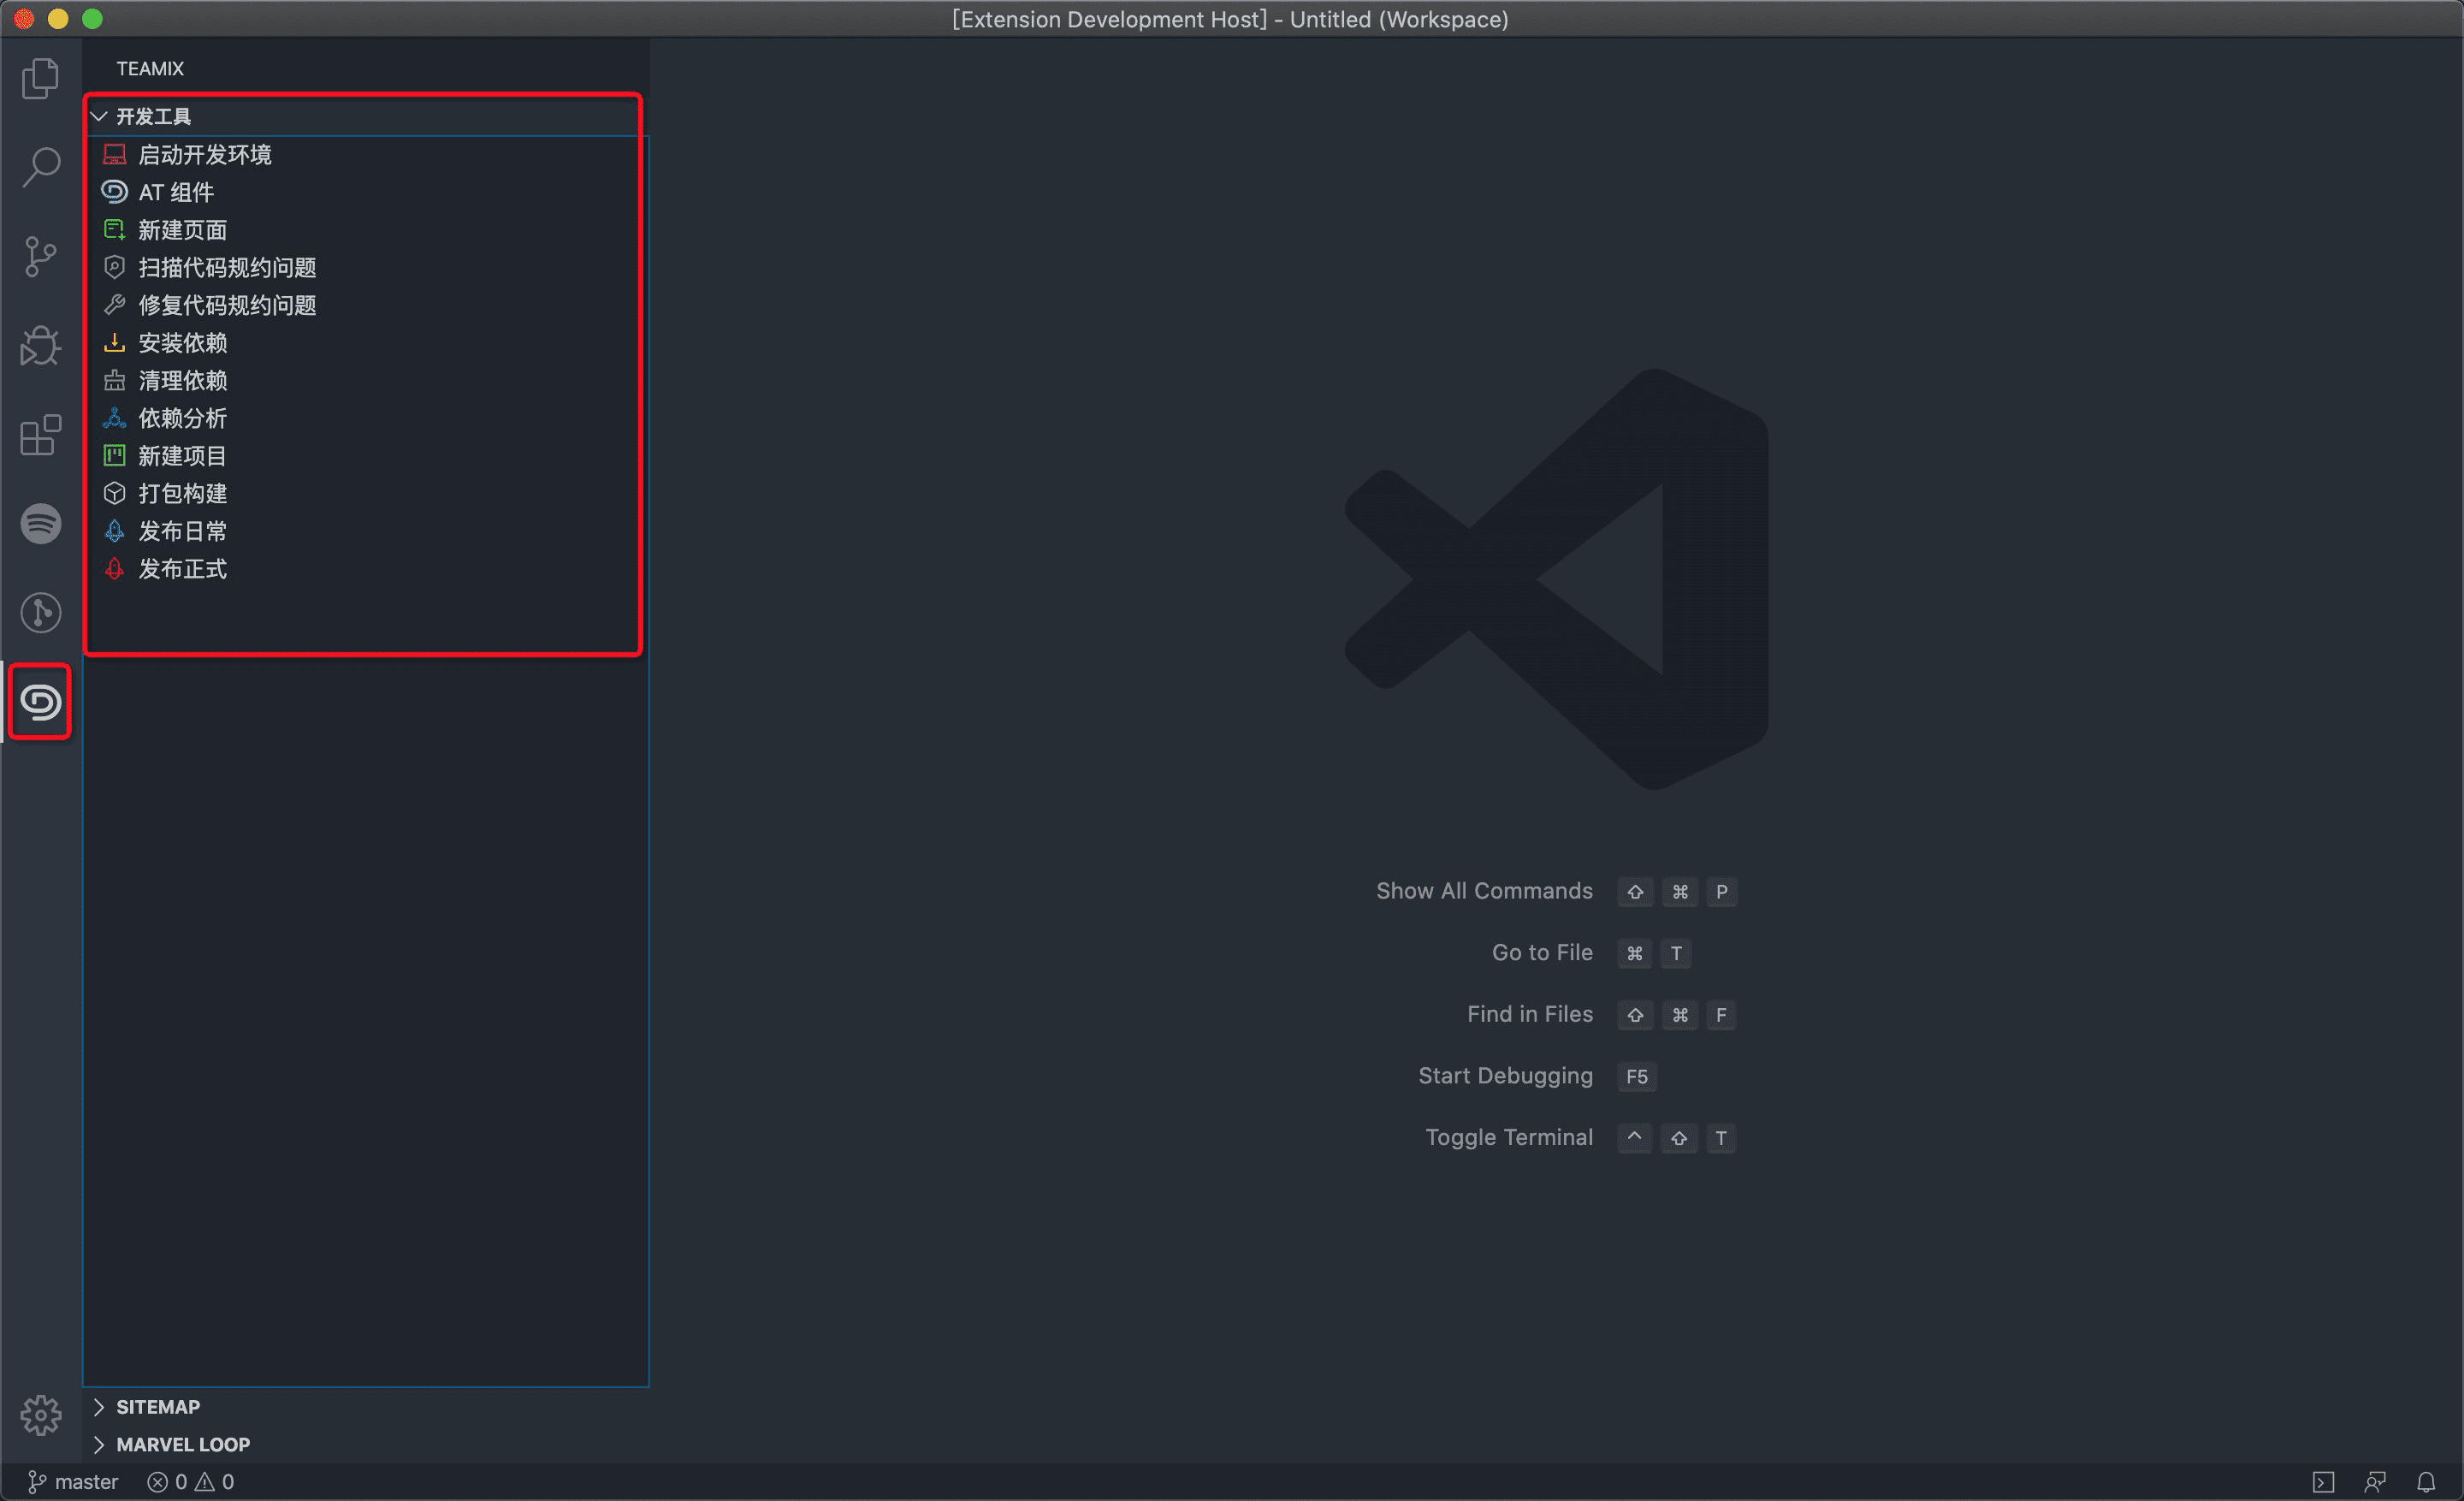The height and width of the screenshot is (1501, 2464).
Task: Click the broom icon for 清理依赖
Action: pos(114,380)
